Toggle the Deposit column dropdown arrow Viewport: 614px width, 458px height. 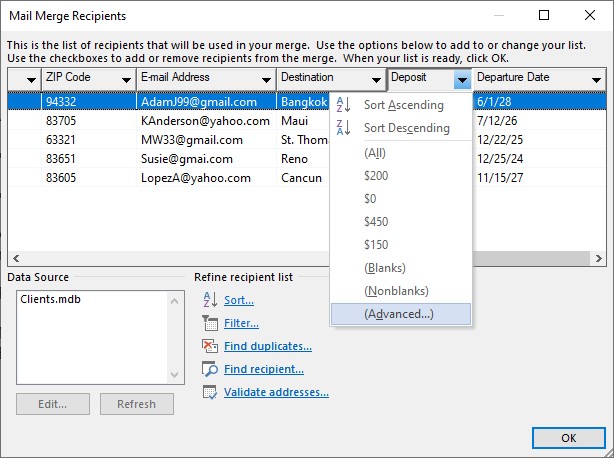click(x=462, y=80)
